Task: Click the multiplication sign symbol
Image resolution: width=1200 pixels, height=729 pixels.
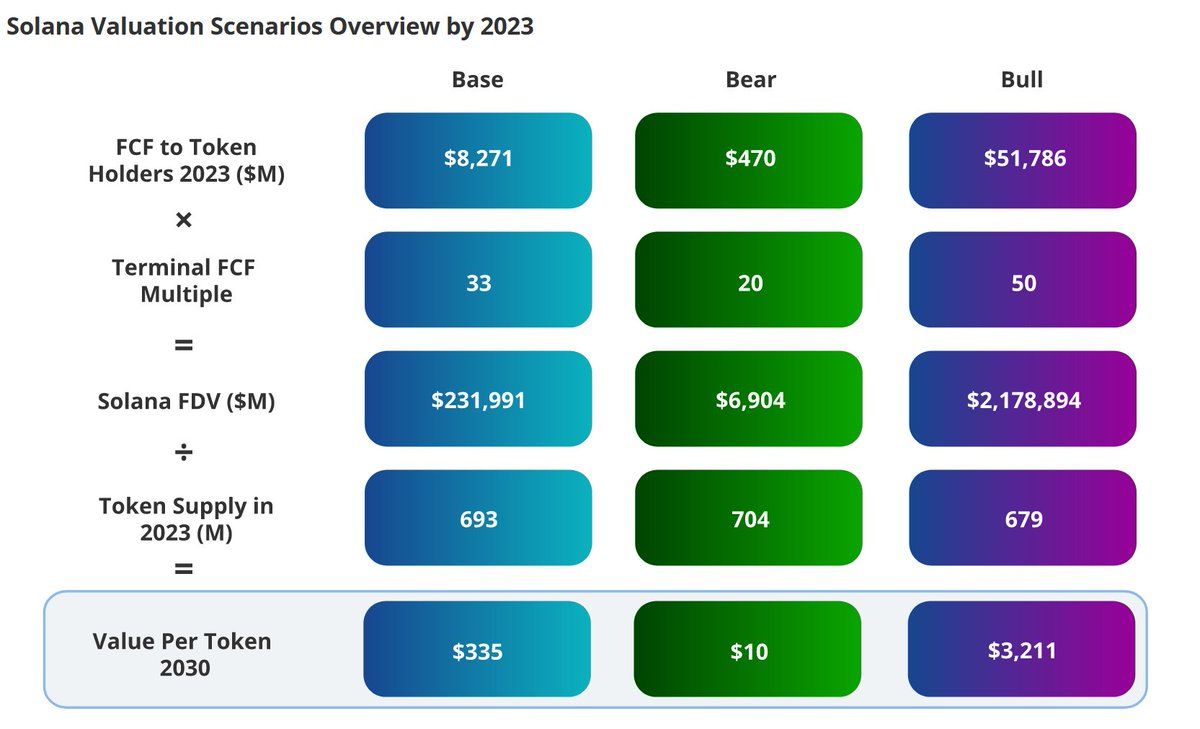Action: pos(184,220)
